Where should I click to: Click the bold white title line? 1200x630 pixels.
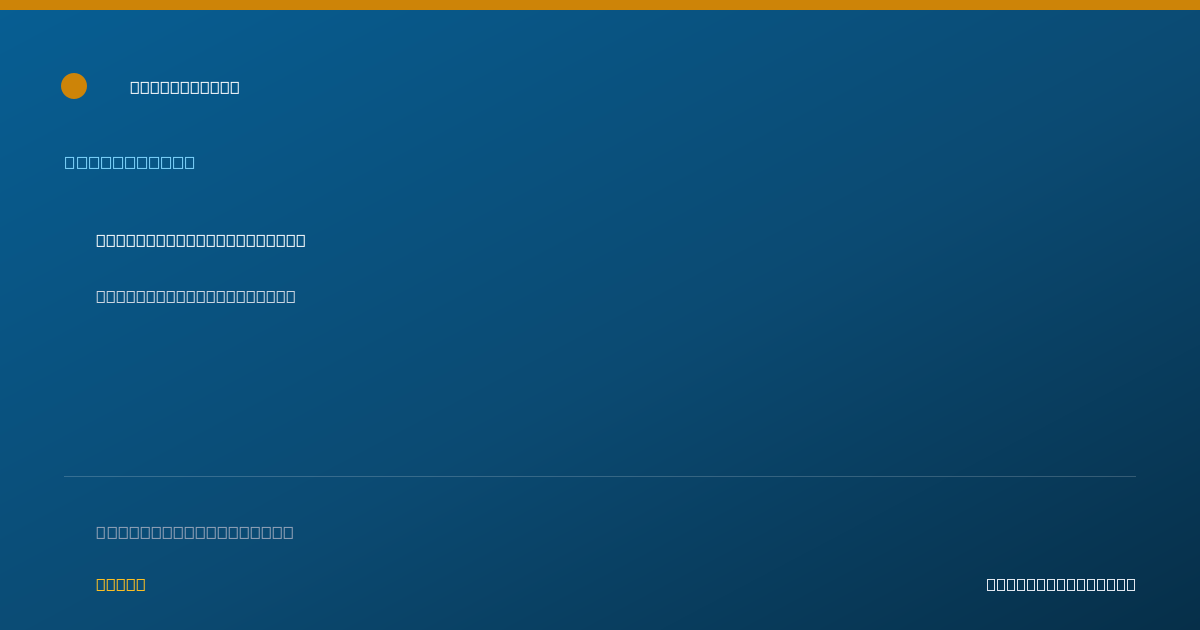click(x=201, y=240)
